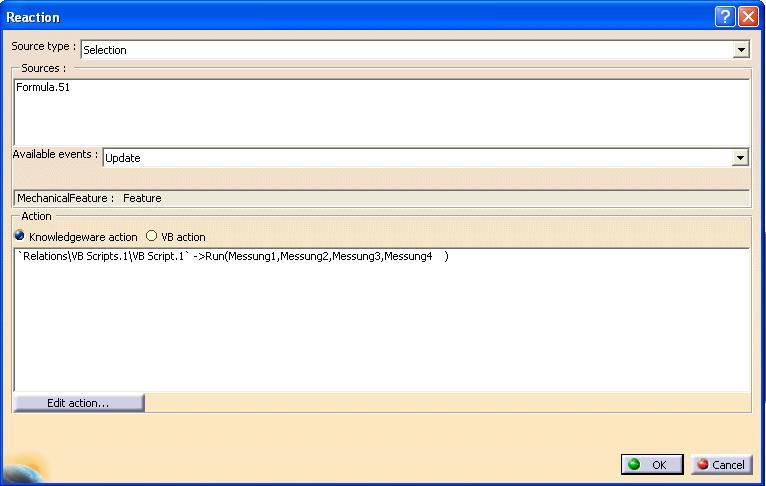Dismiss dialog with the Cancel button
The width and height of the screenshot is (766, 486).
(722, 465)
